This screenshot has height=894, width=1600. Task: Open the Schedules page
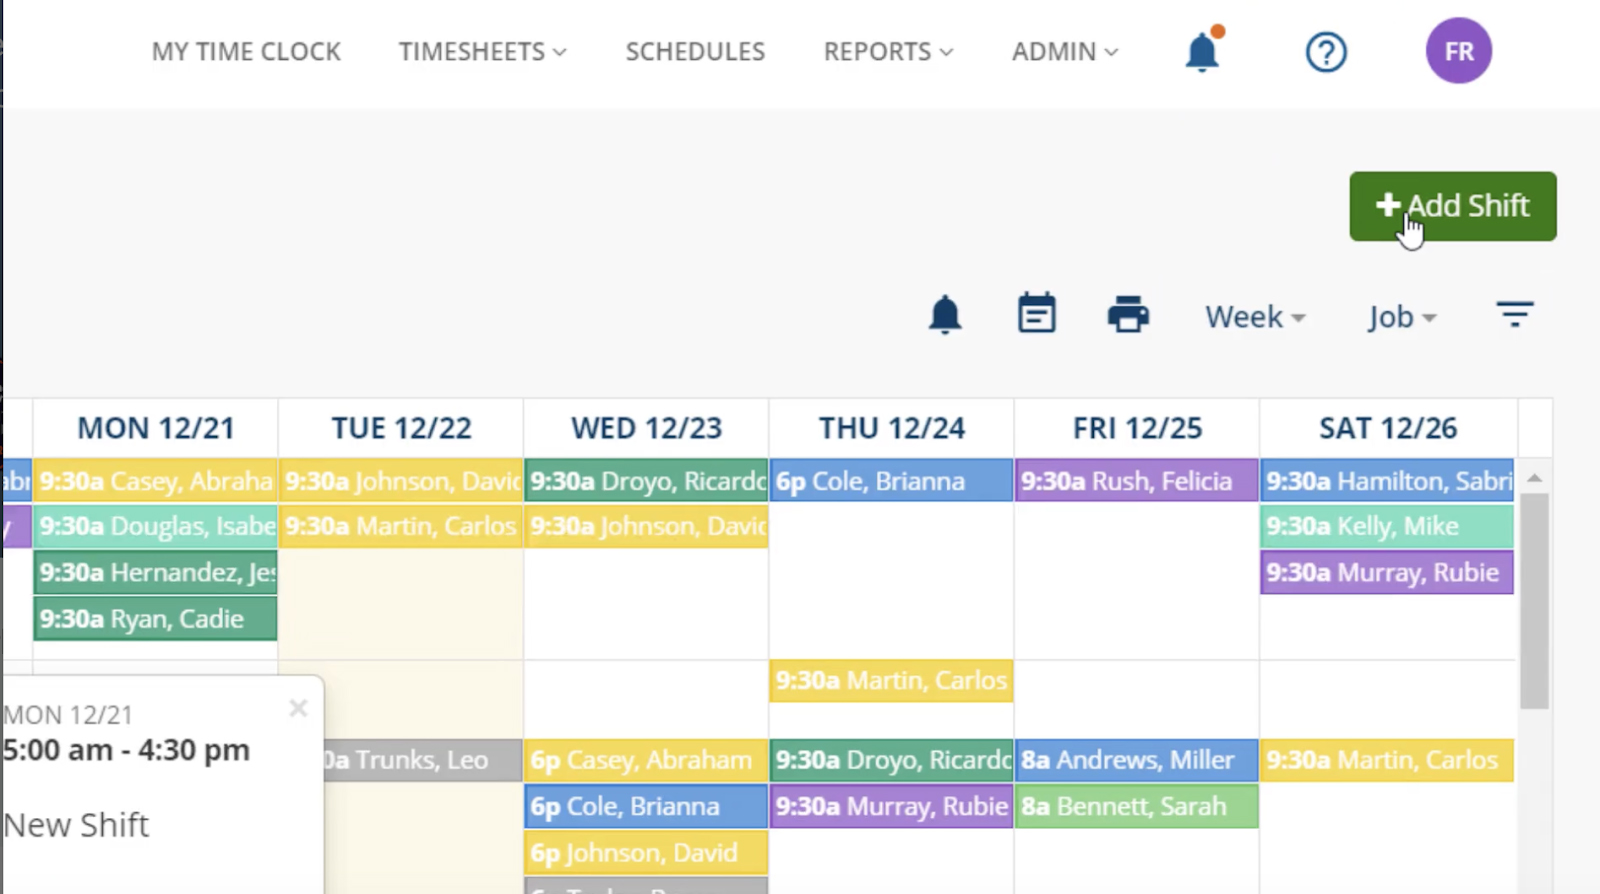click(695, 52)
